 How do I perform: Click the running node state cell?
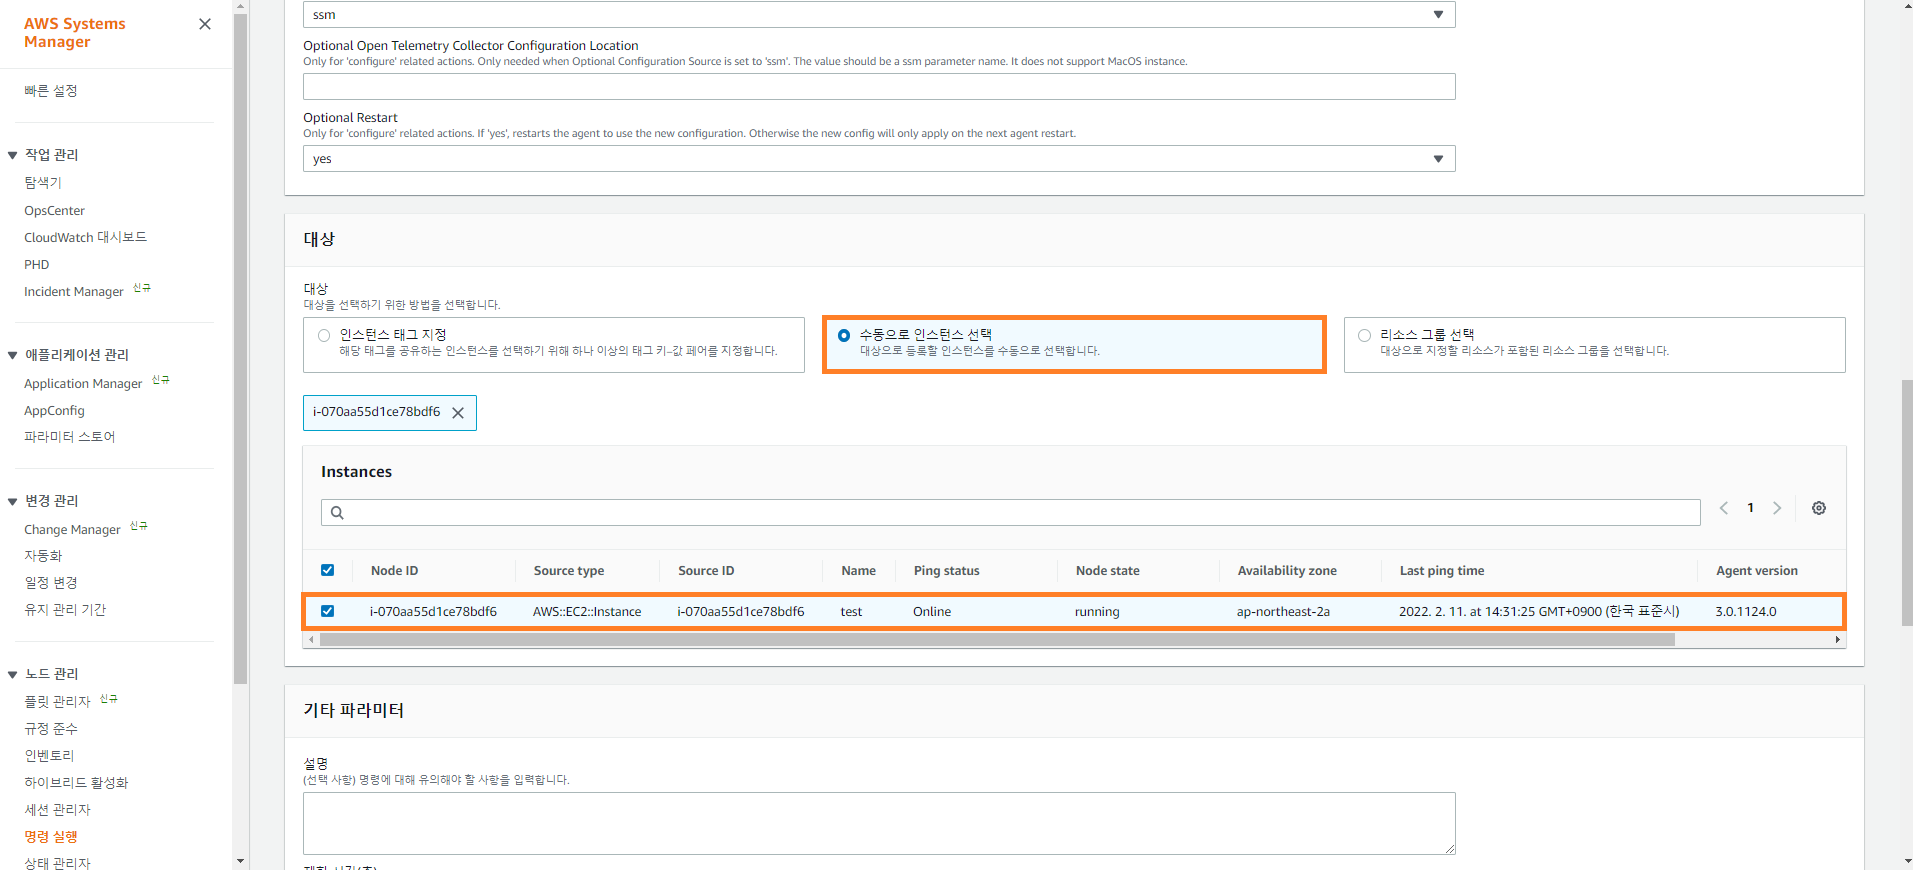1097,612
